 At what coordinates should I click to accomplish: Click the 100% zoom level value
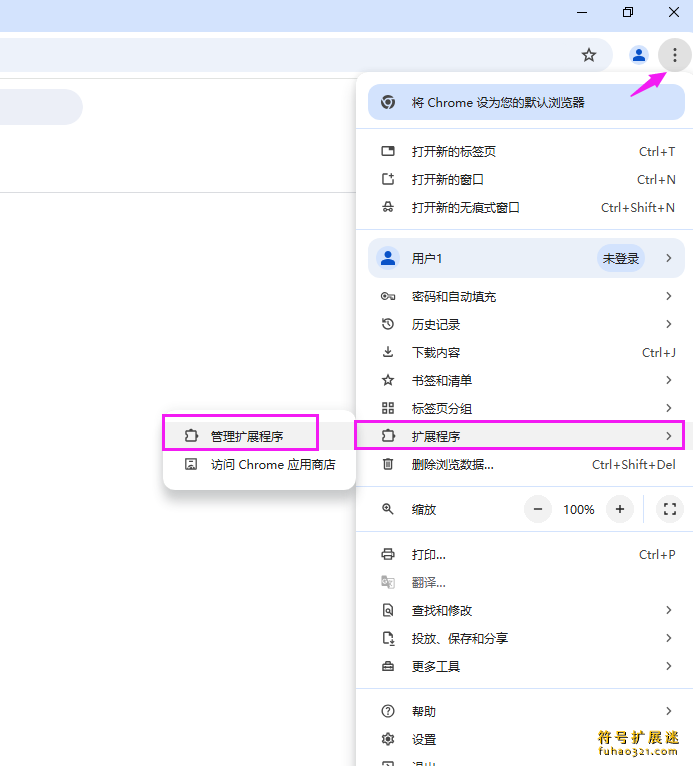click(579, 510)
